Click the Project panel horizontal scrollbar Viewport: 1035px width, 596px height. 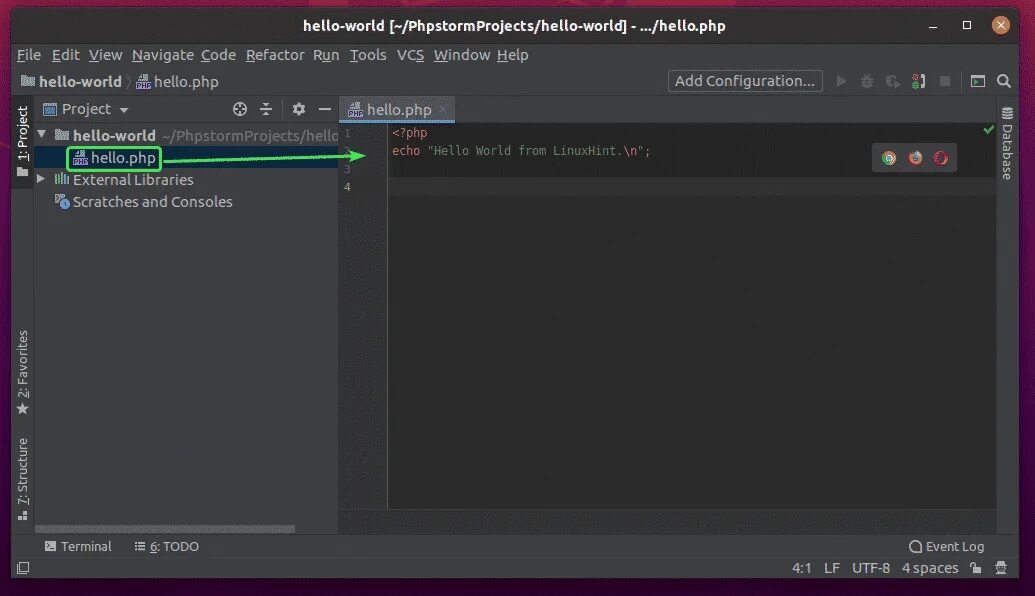(165, 529)
